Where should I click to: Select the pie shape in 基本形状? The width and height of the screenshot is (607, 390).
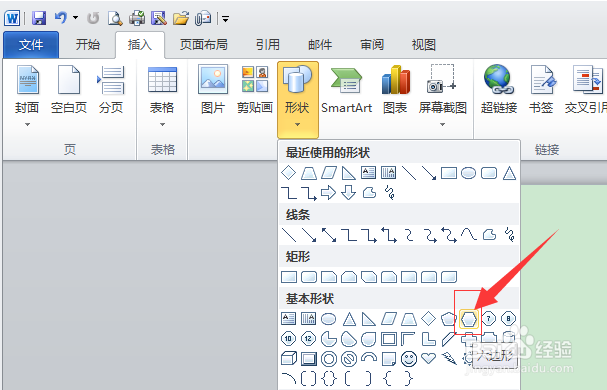(x=329, y=339)
